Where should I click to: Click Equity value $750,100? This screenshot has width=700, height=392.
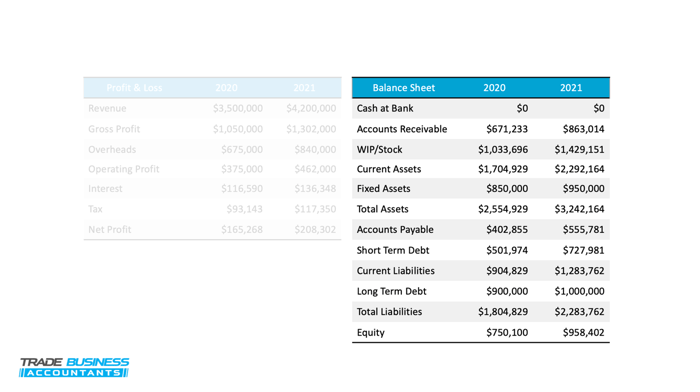pyautogui.click(x=507, y=333)
